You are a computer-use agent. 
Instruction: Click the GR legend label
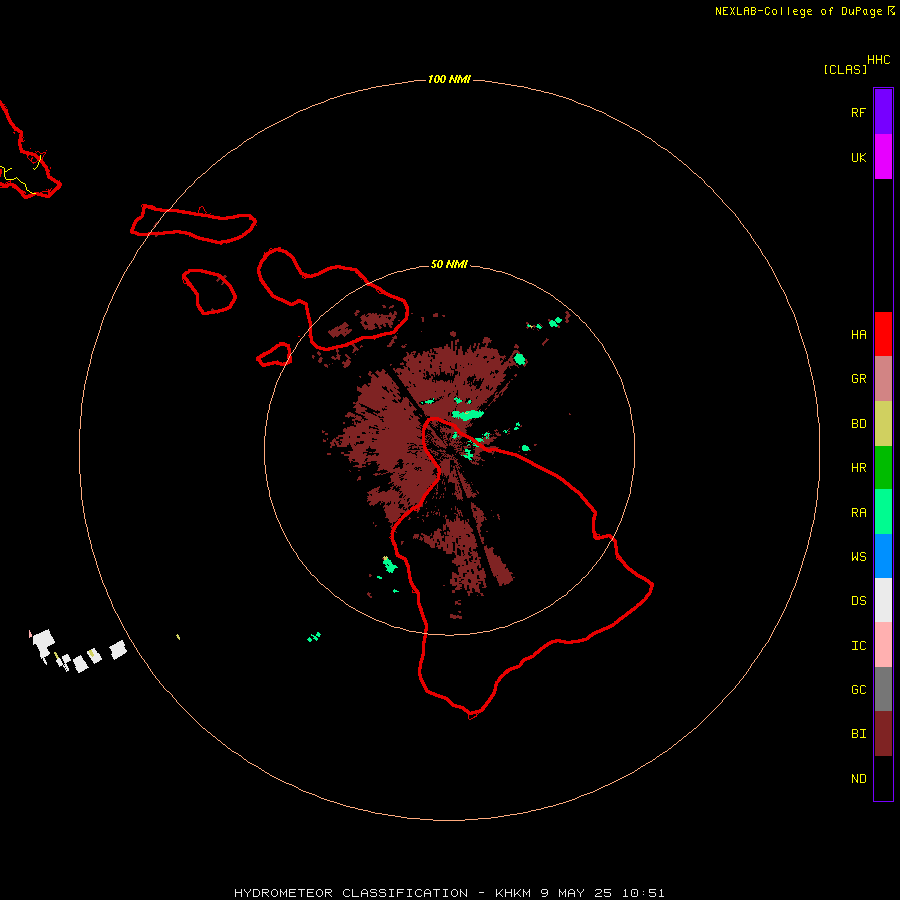click(858, 379)
